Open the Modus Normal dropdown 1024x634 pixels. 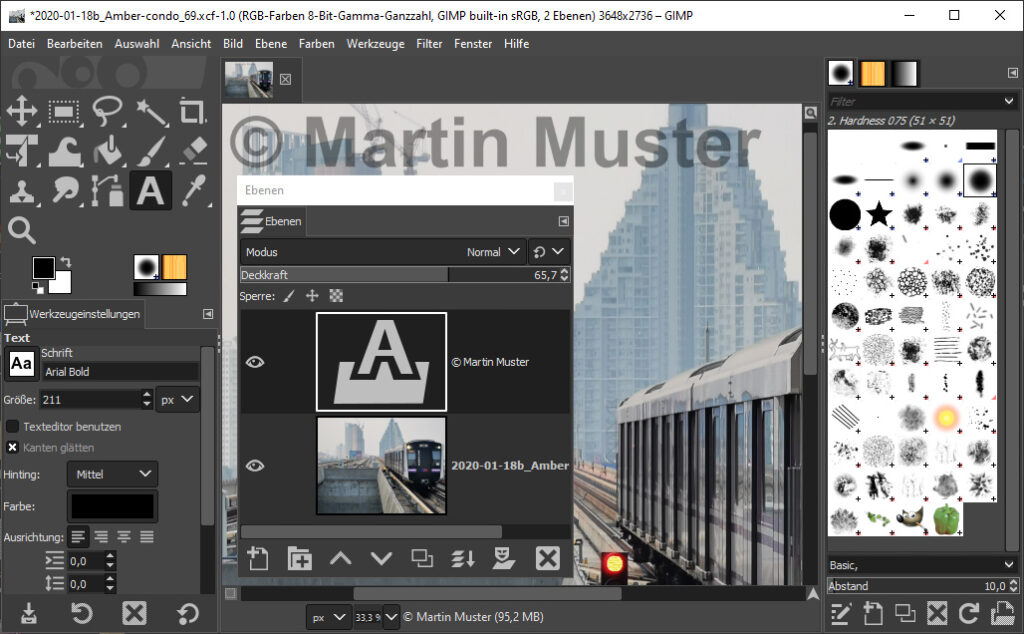coord(495,252)
